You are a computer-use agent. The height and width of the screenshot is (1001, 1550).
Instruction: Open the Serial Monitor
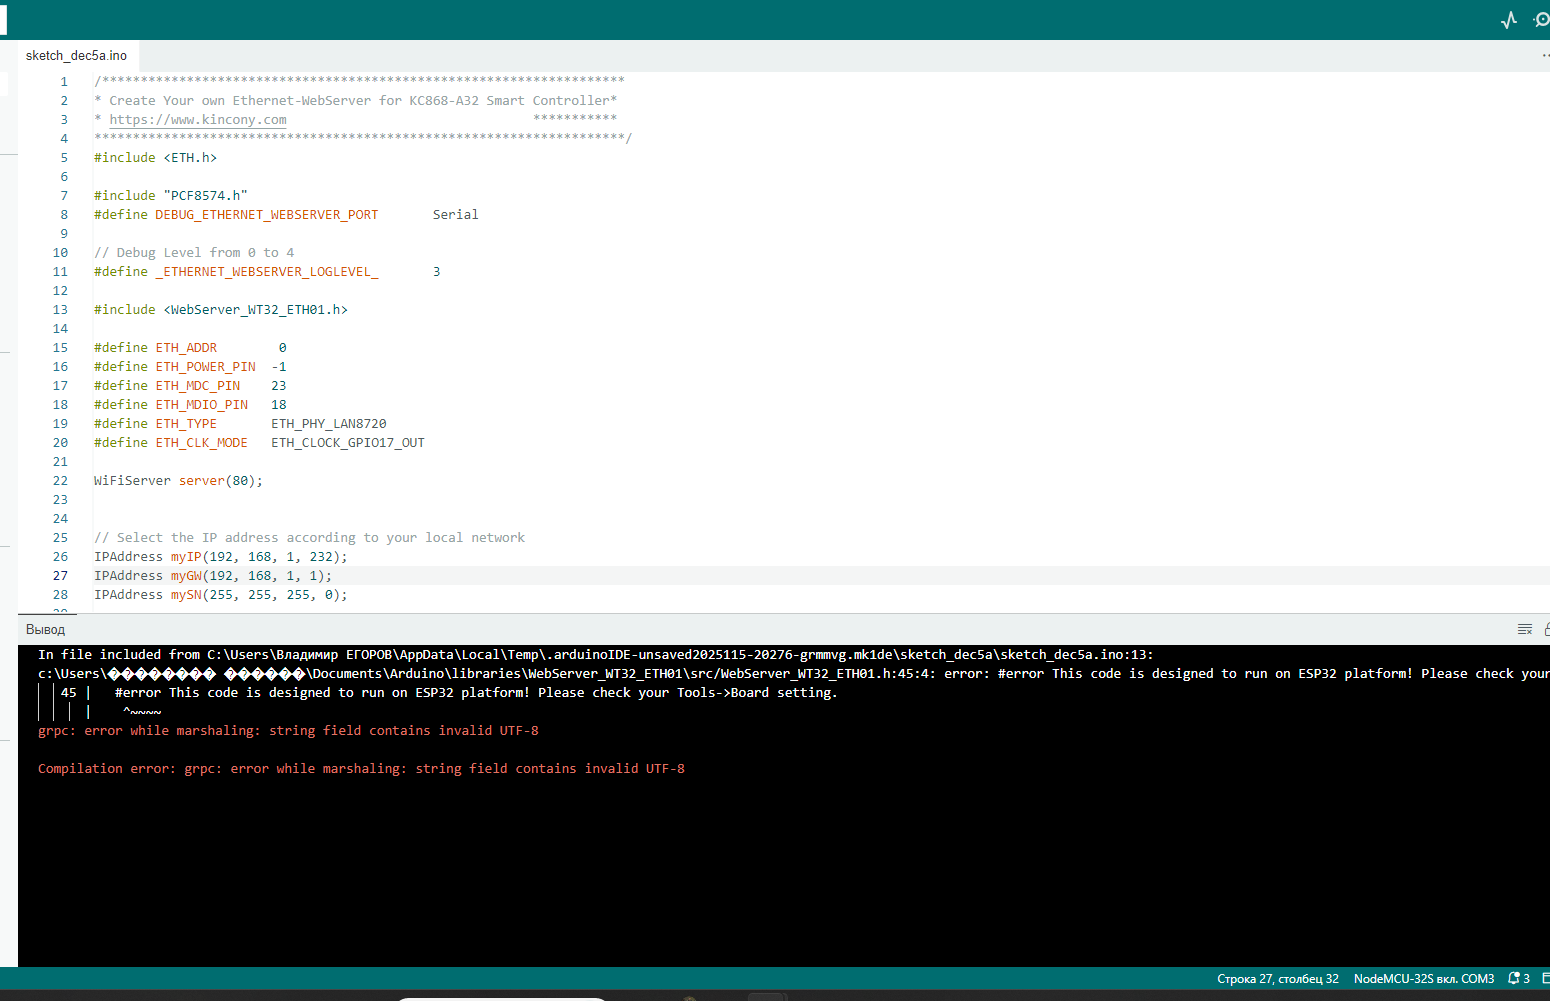pyautogui.click(x=1541, y=20)
